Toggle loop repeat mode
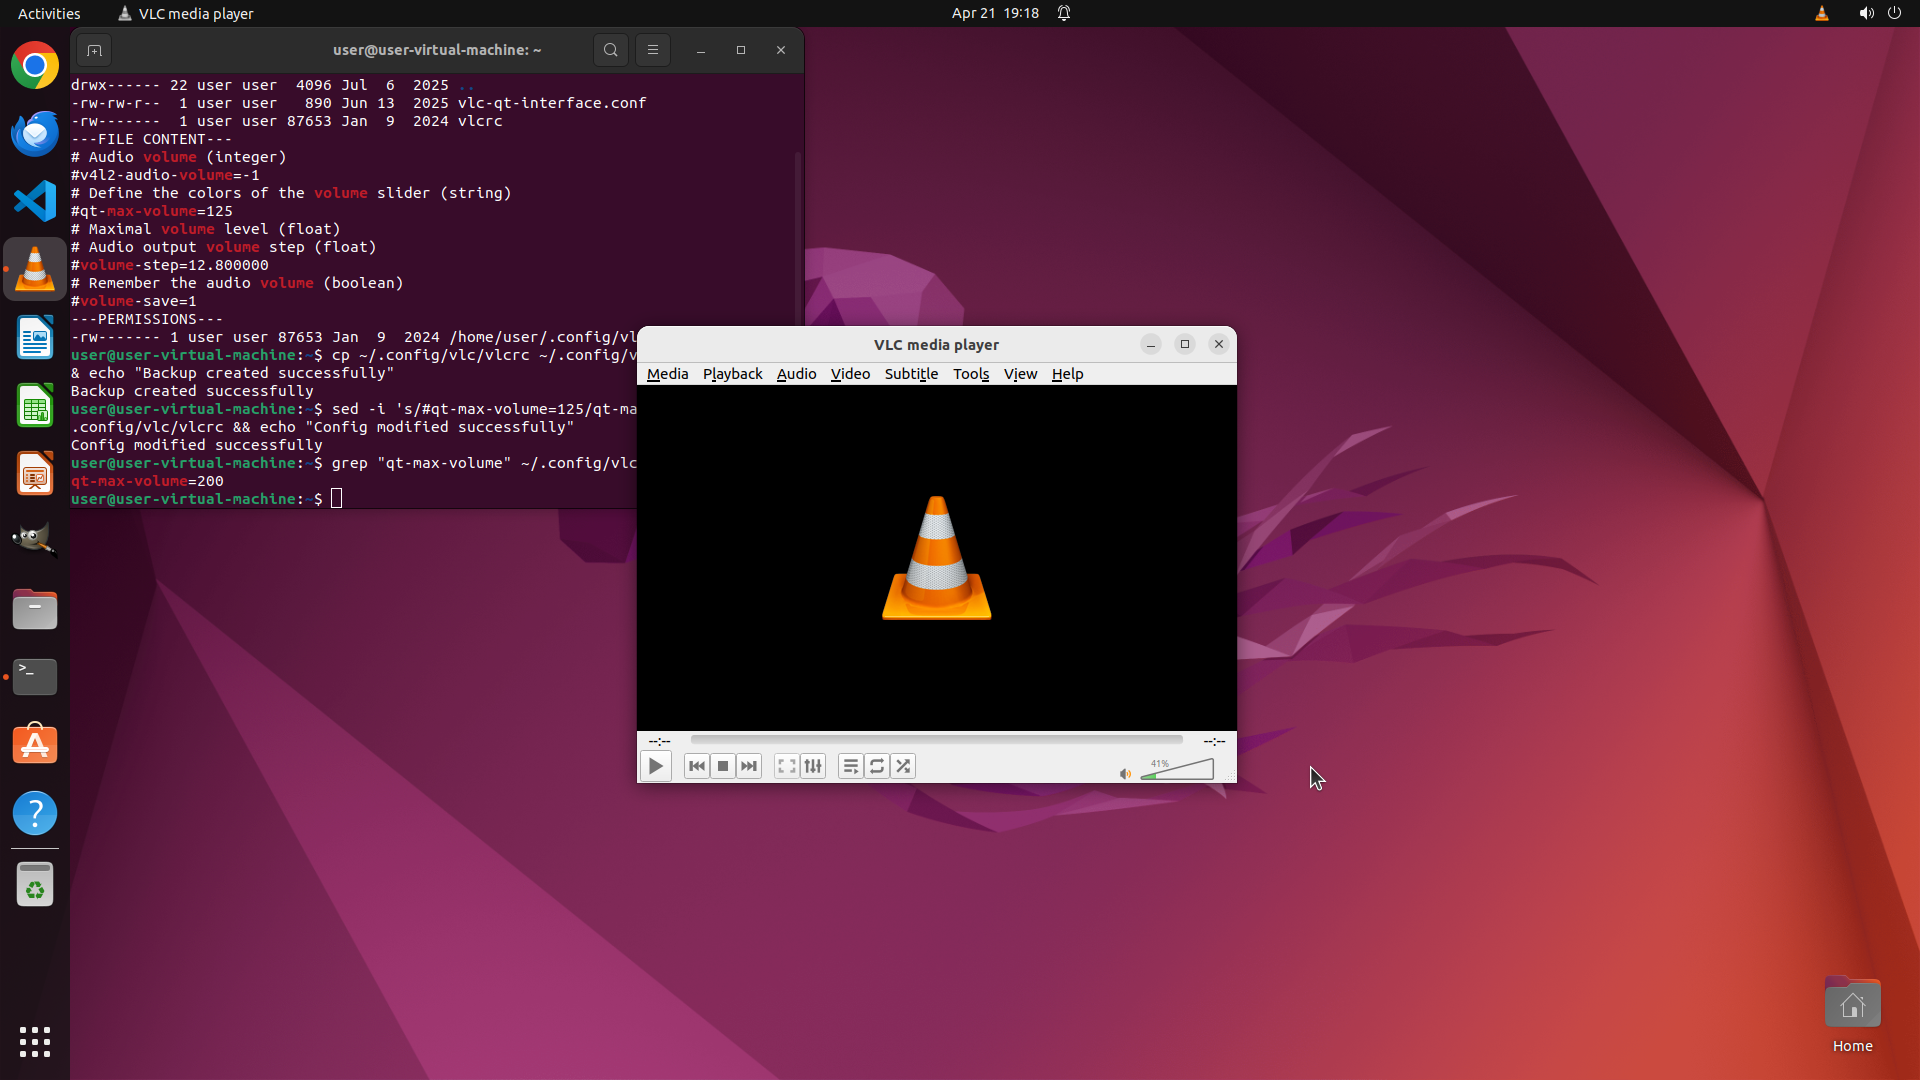This screenshot has height=1080, width=1920. 877,766
